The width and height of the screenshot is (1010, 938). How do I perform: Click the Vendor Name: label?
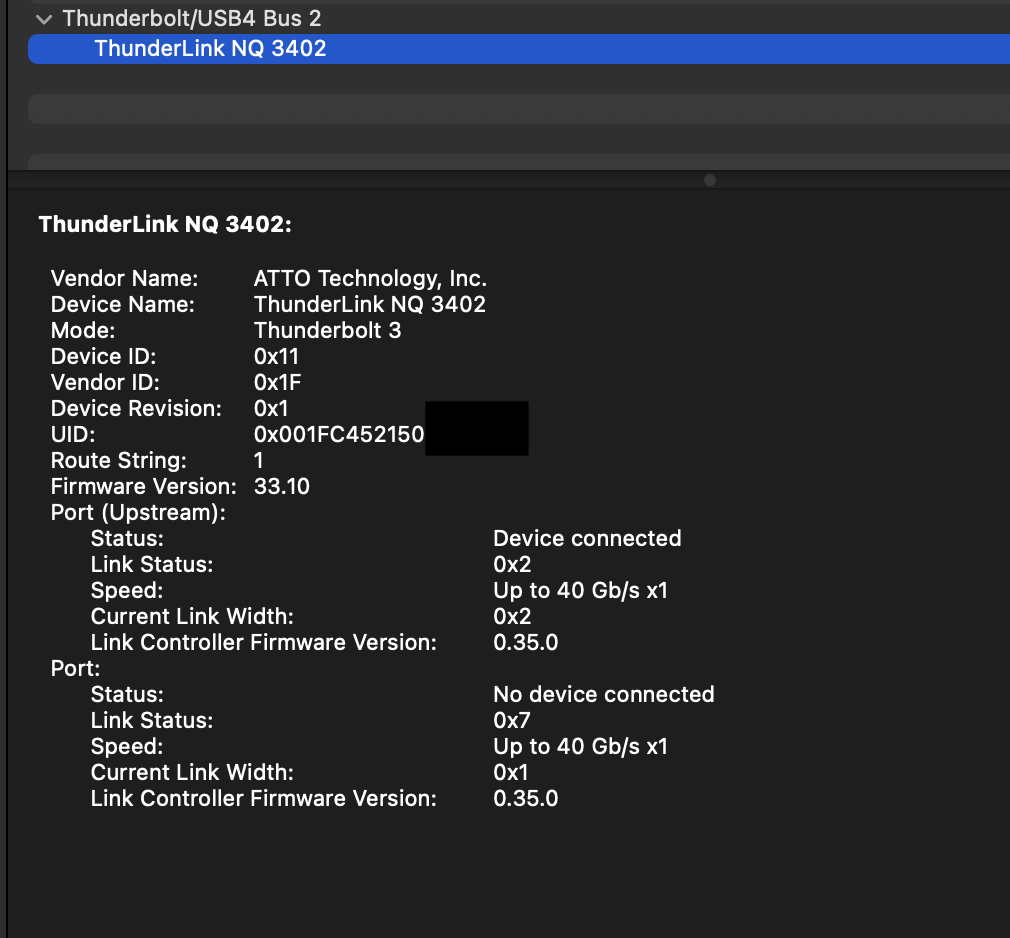124,278
